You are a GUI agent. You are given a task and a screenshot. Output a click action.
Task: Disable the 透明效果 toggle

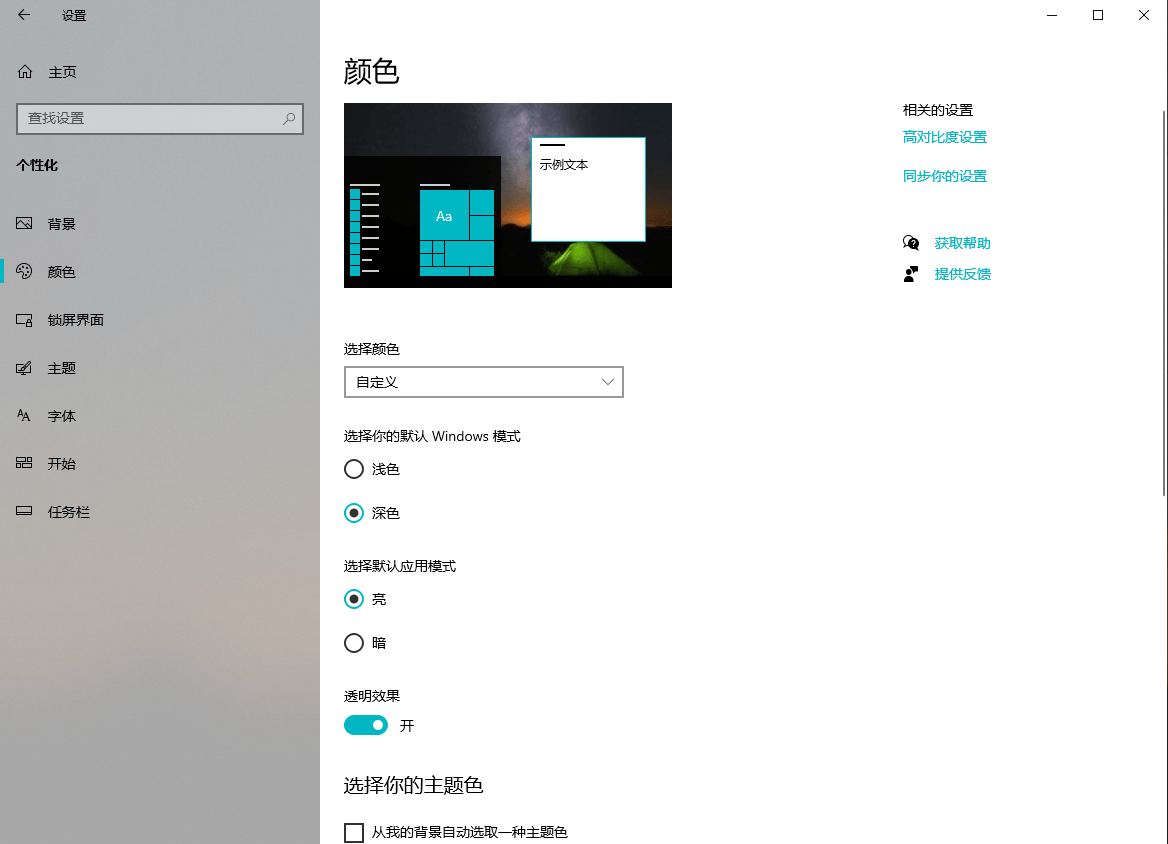point(366,725)
